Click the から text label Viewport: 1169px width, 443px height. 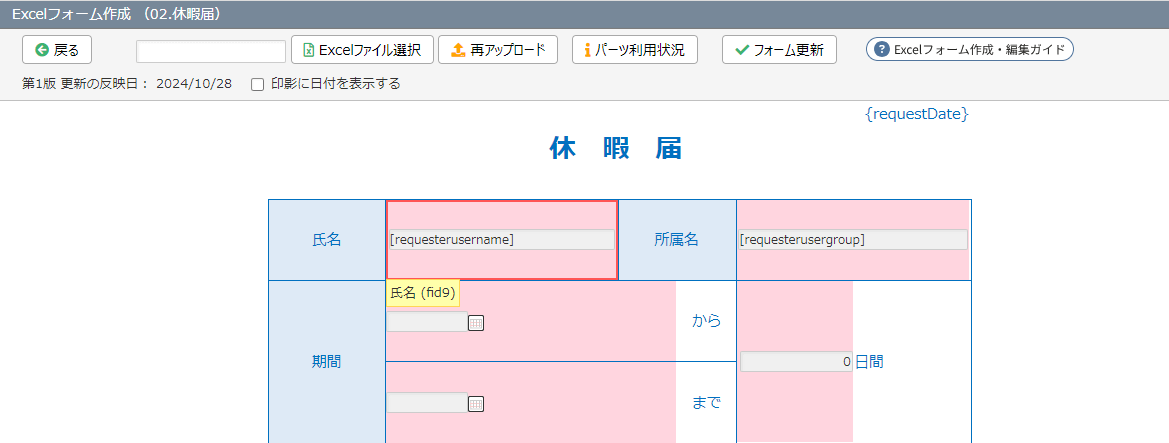coord(706,321)
